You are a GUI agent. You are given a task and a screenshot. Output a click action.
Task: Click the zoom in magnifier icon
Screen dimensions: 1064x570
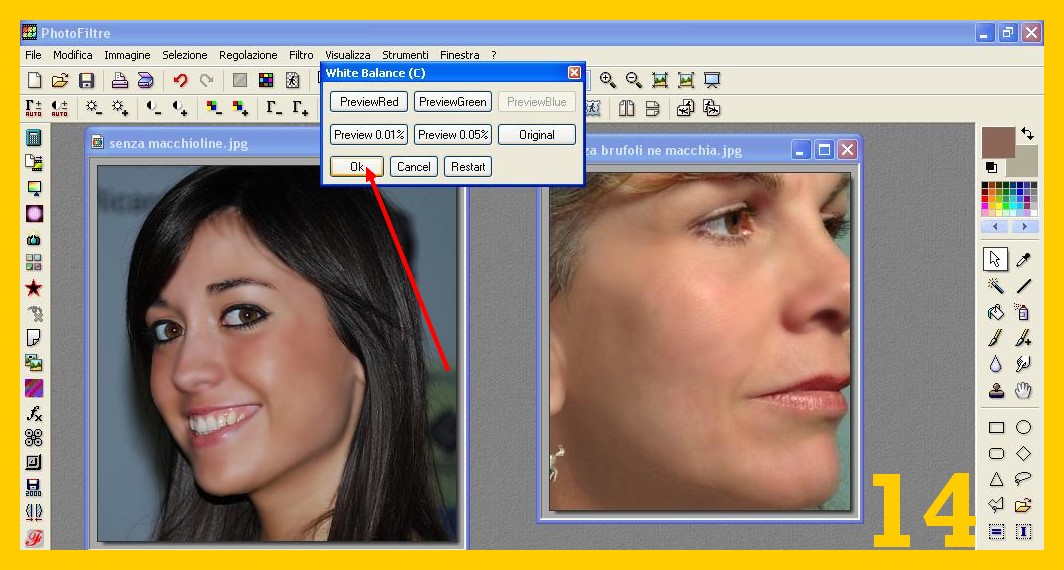click(x=607, y=81)
